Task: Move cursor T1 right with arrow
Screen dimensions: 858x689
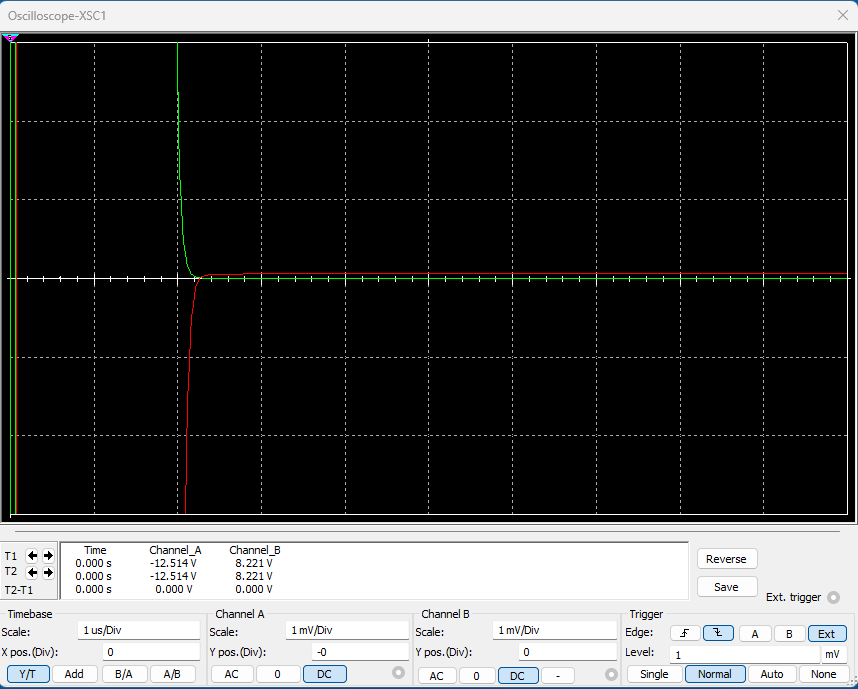Action: coord(48,555)
